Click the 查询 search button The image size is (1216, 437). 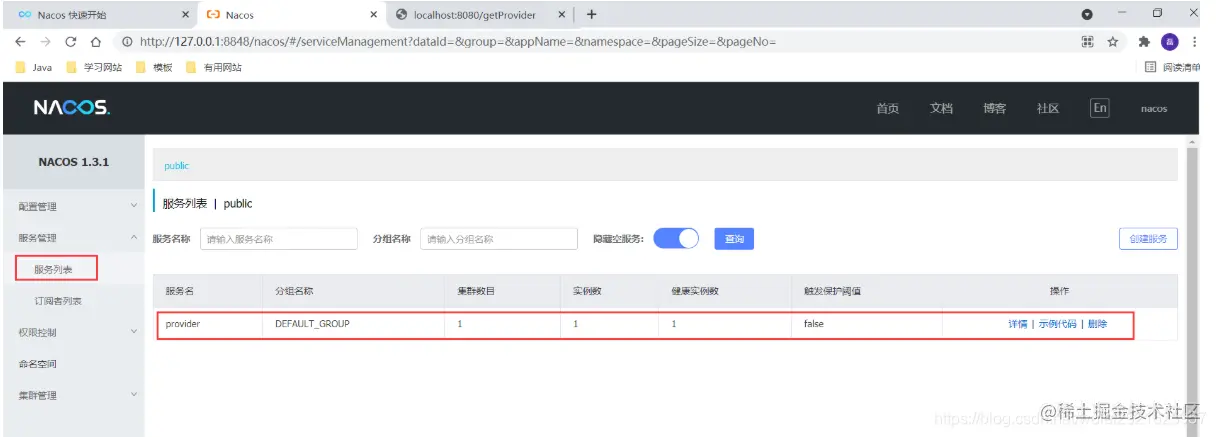tap(734, 239)
